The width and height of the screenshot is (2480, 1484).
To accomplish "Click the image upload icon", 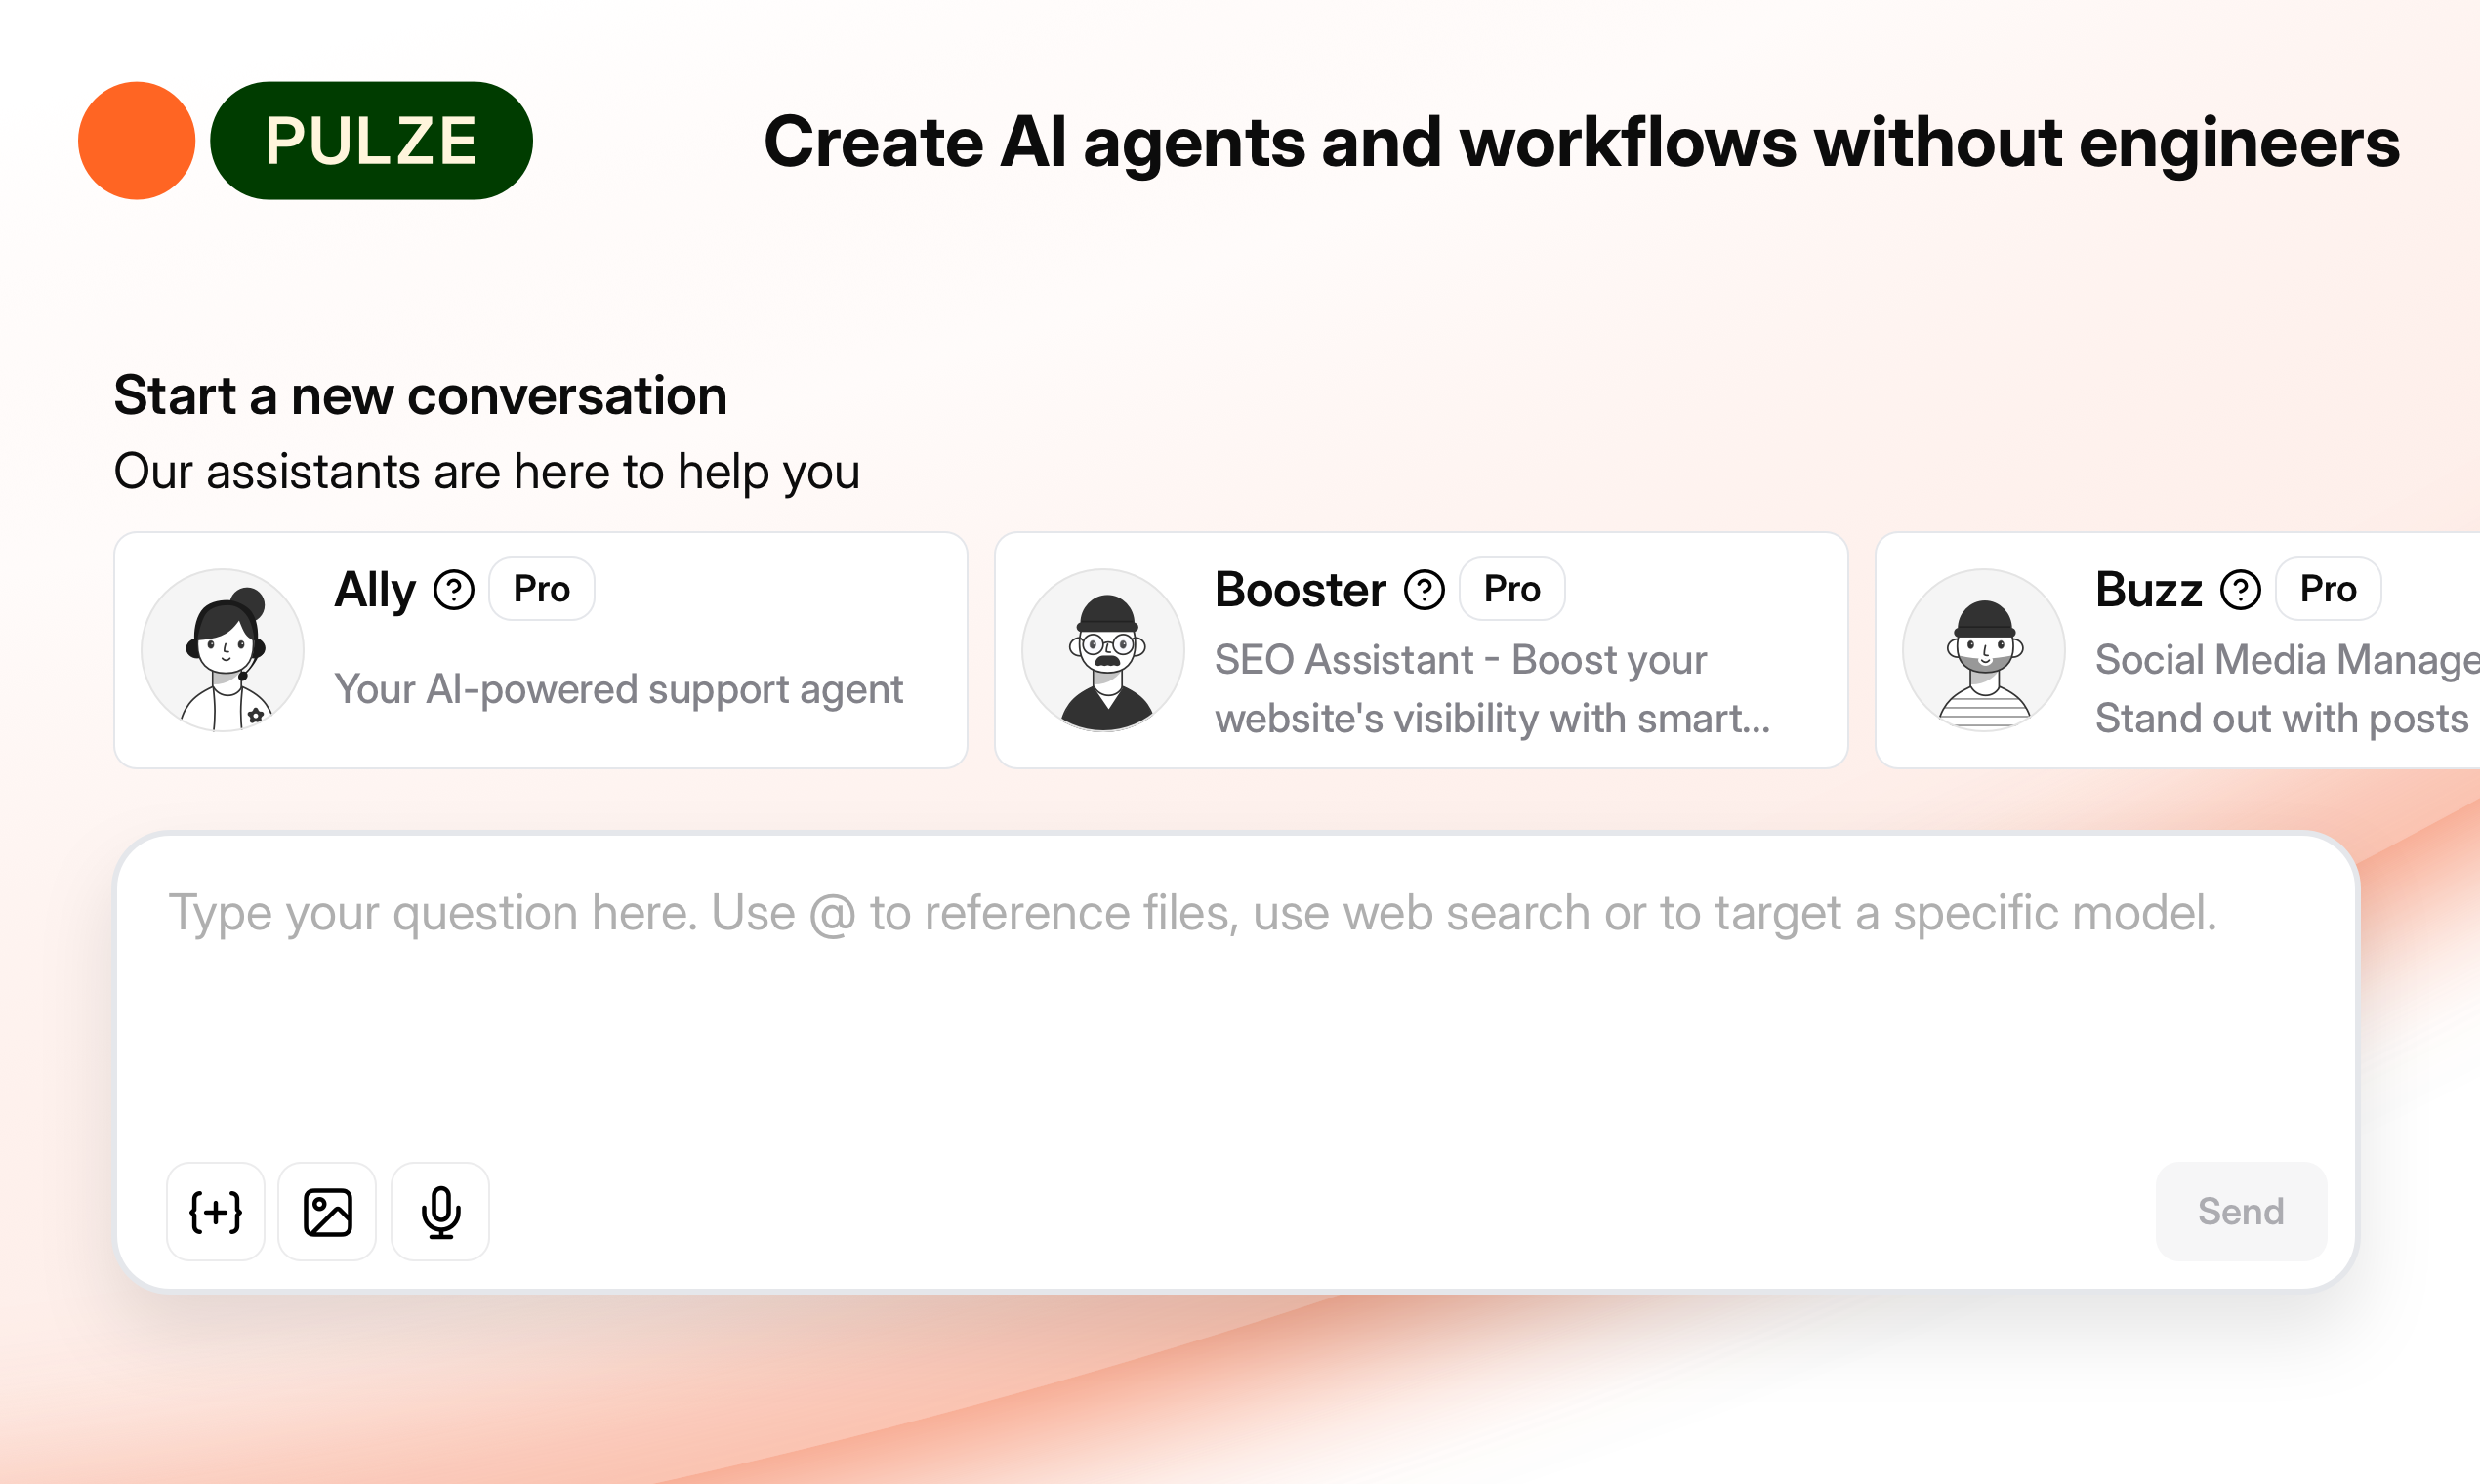I will click(x=328, y=1212).
